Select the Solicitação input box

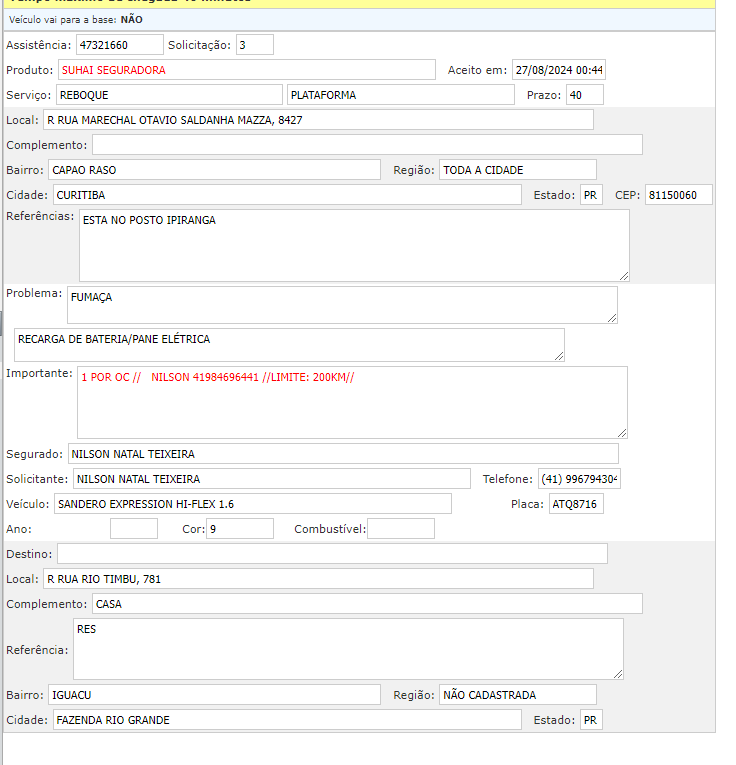click(254, 45)
